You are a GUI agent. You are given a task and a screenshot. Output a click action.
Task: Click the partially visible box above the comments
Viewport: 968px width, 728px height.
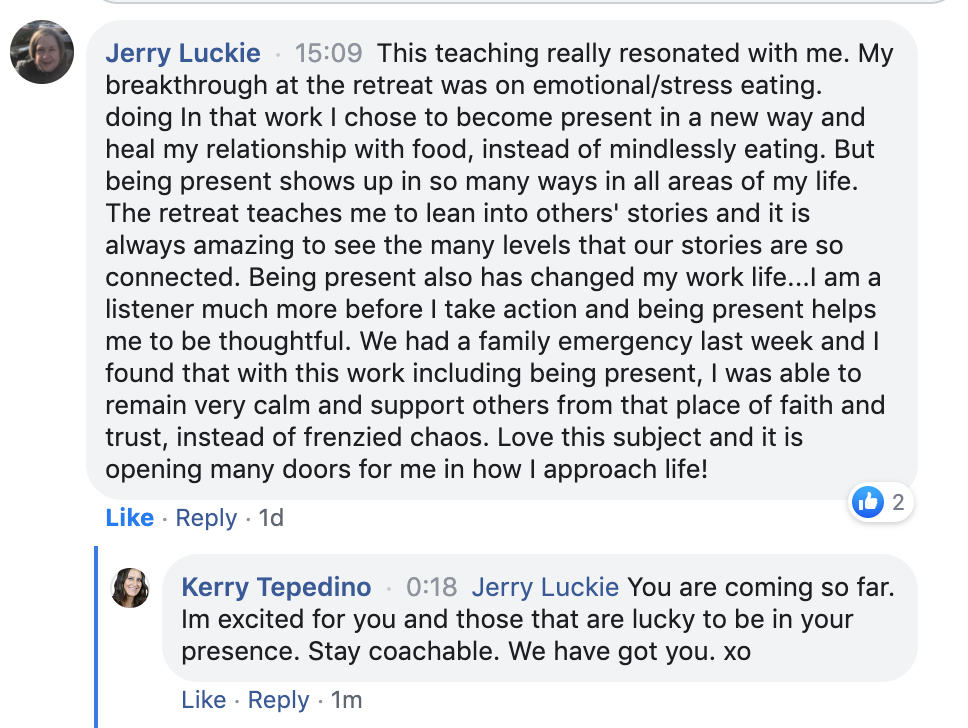pyautogui.click(x=524, y=1)
